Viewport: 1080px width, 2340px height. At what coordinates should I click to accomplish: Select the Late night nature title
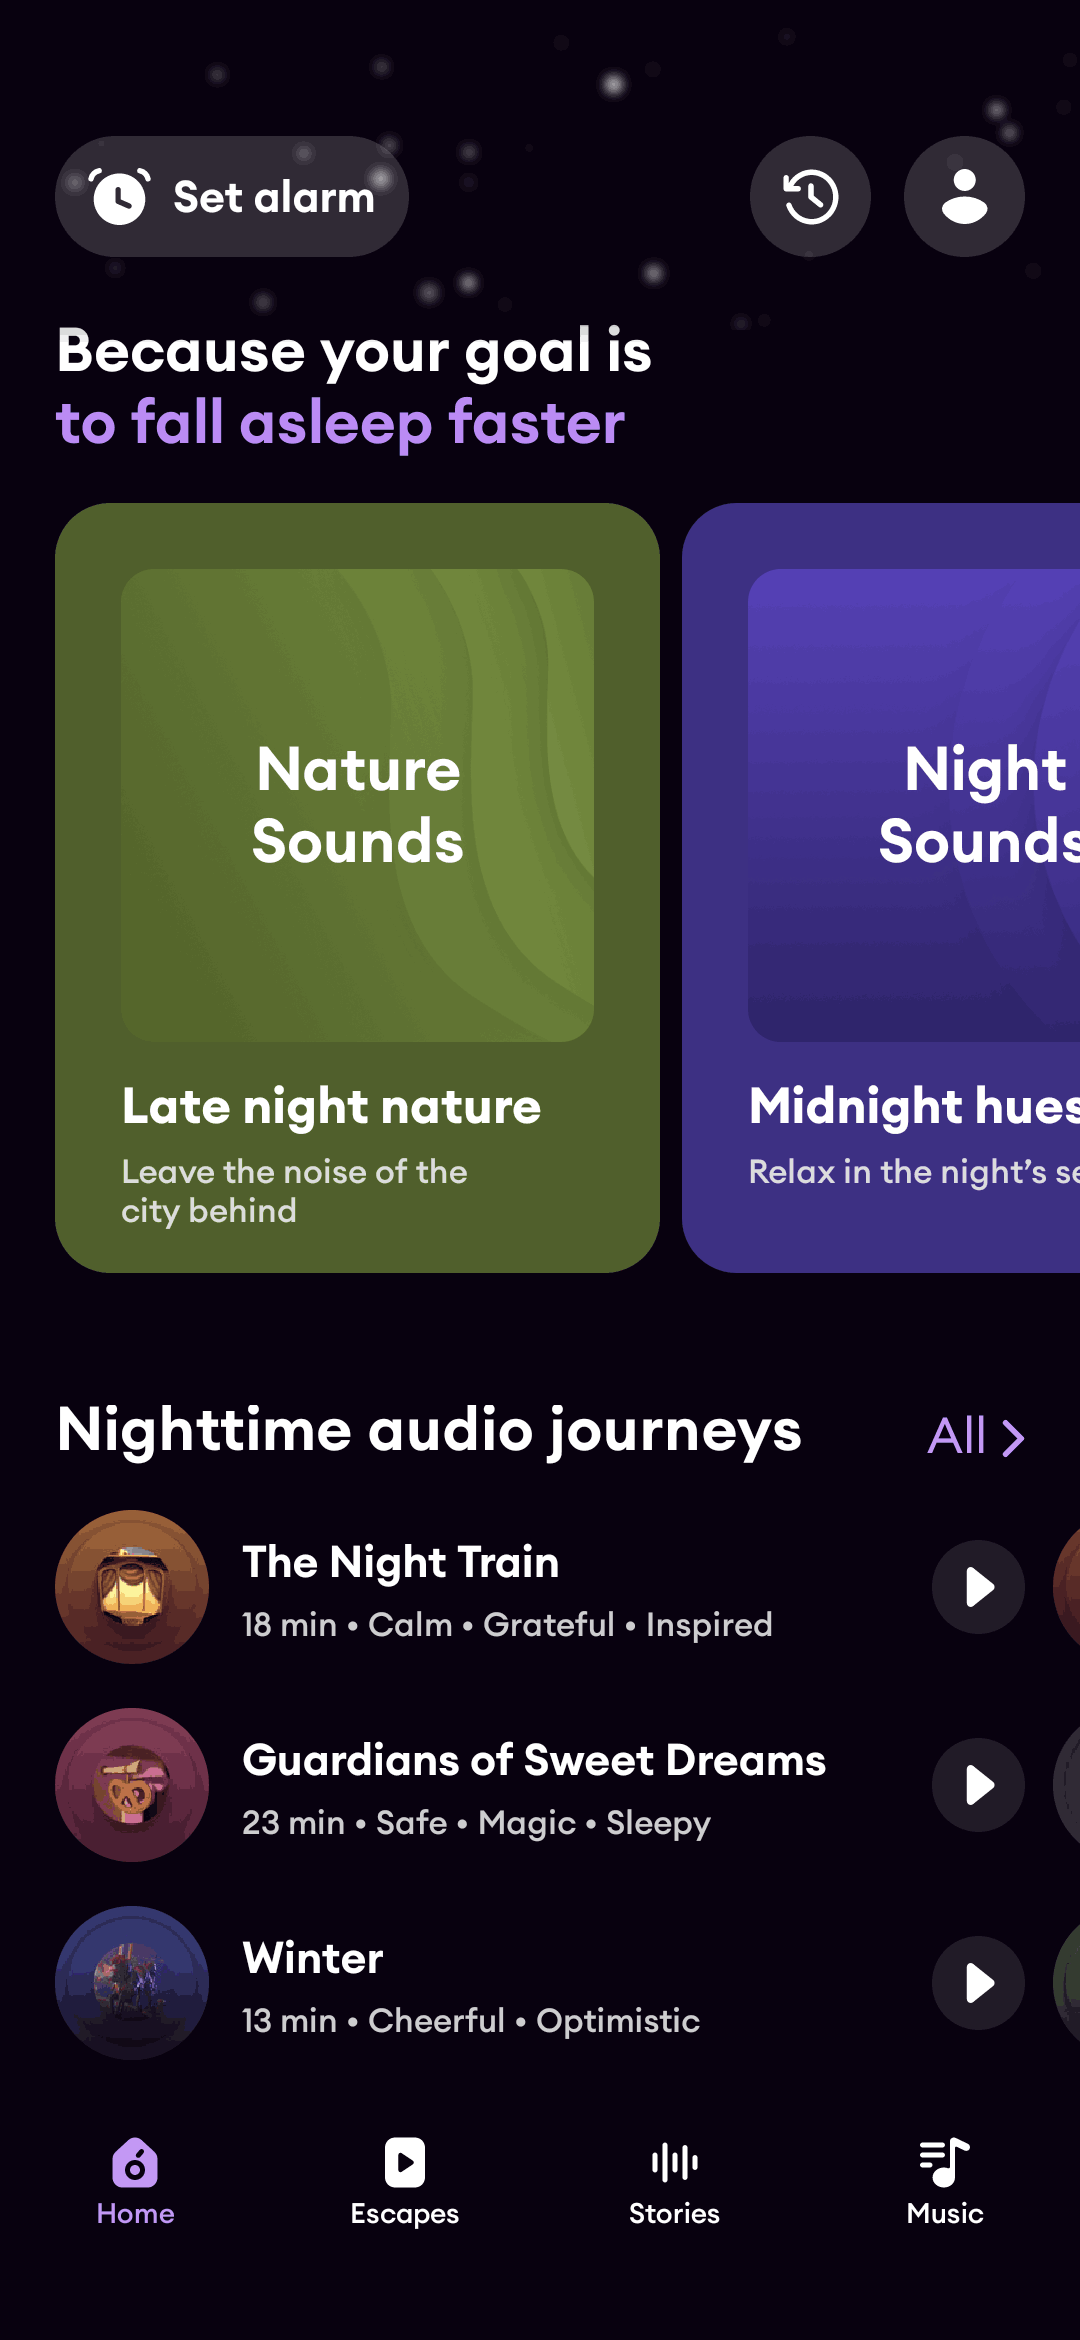point(331,1107)
